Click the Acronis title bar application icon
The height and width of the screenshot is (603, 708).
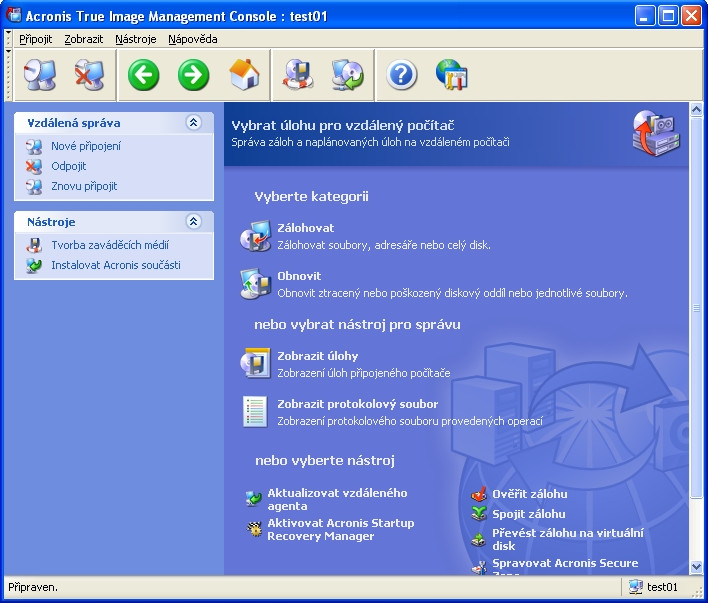pyautogui.click(x=14, y=15)
